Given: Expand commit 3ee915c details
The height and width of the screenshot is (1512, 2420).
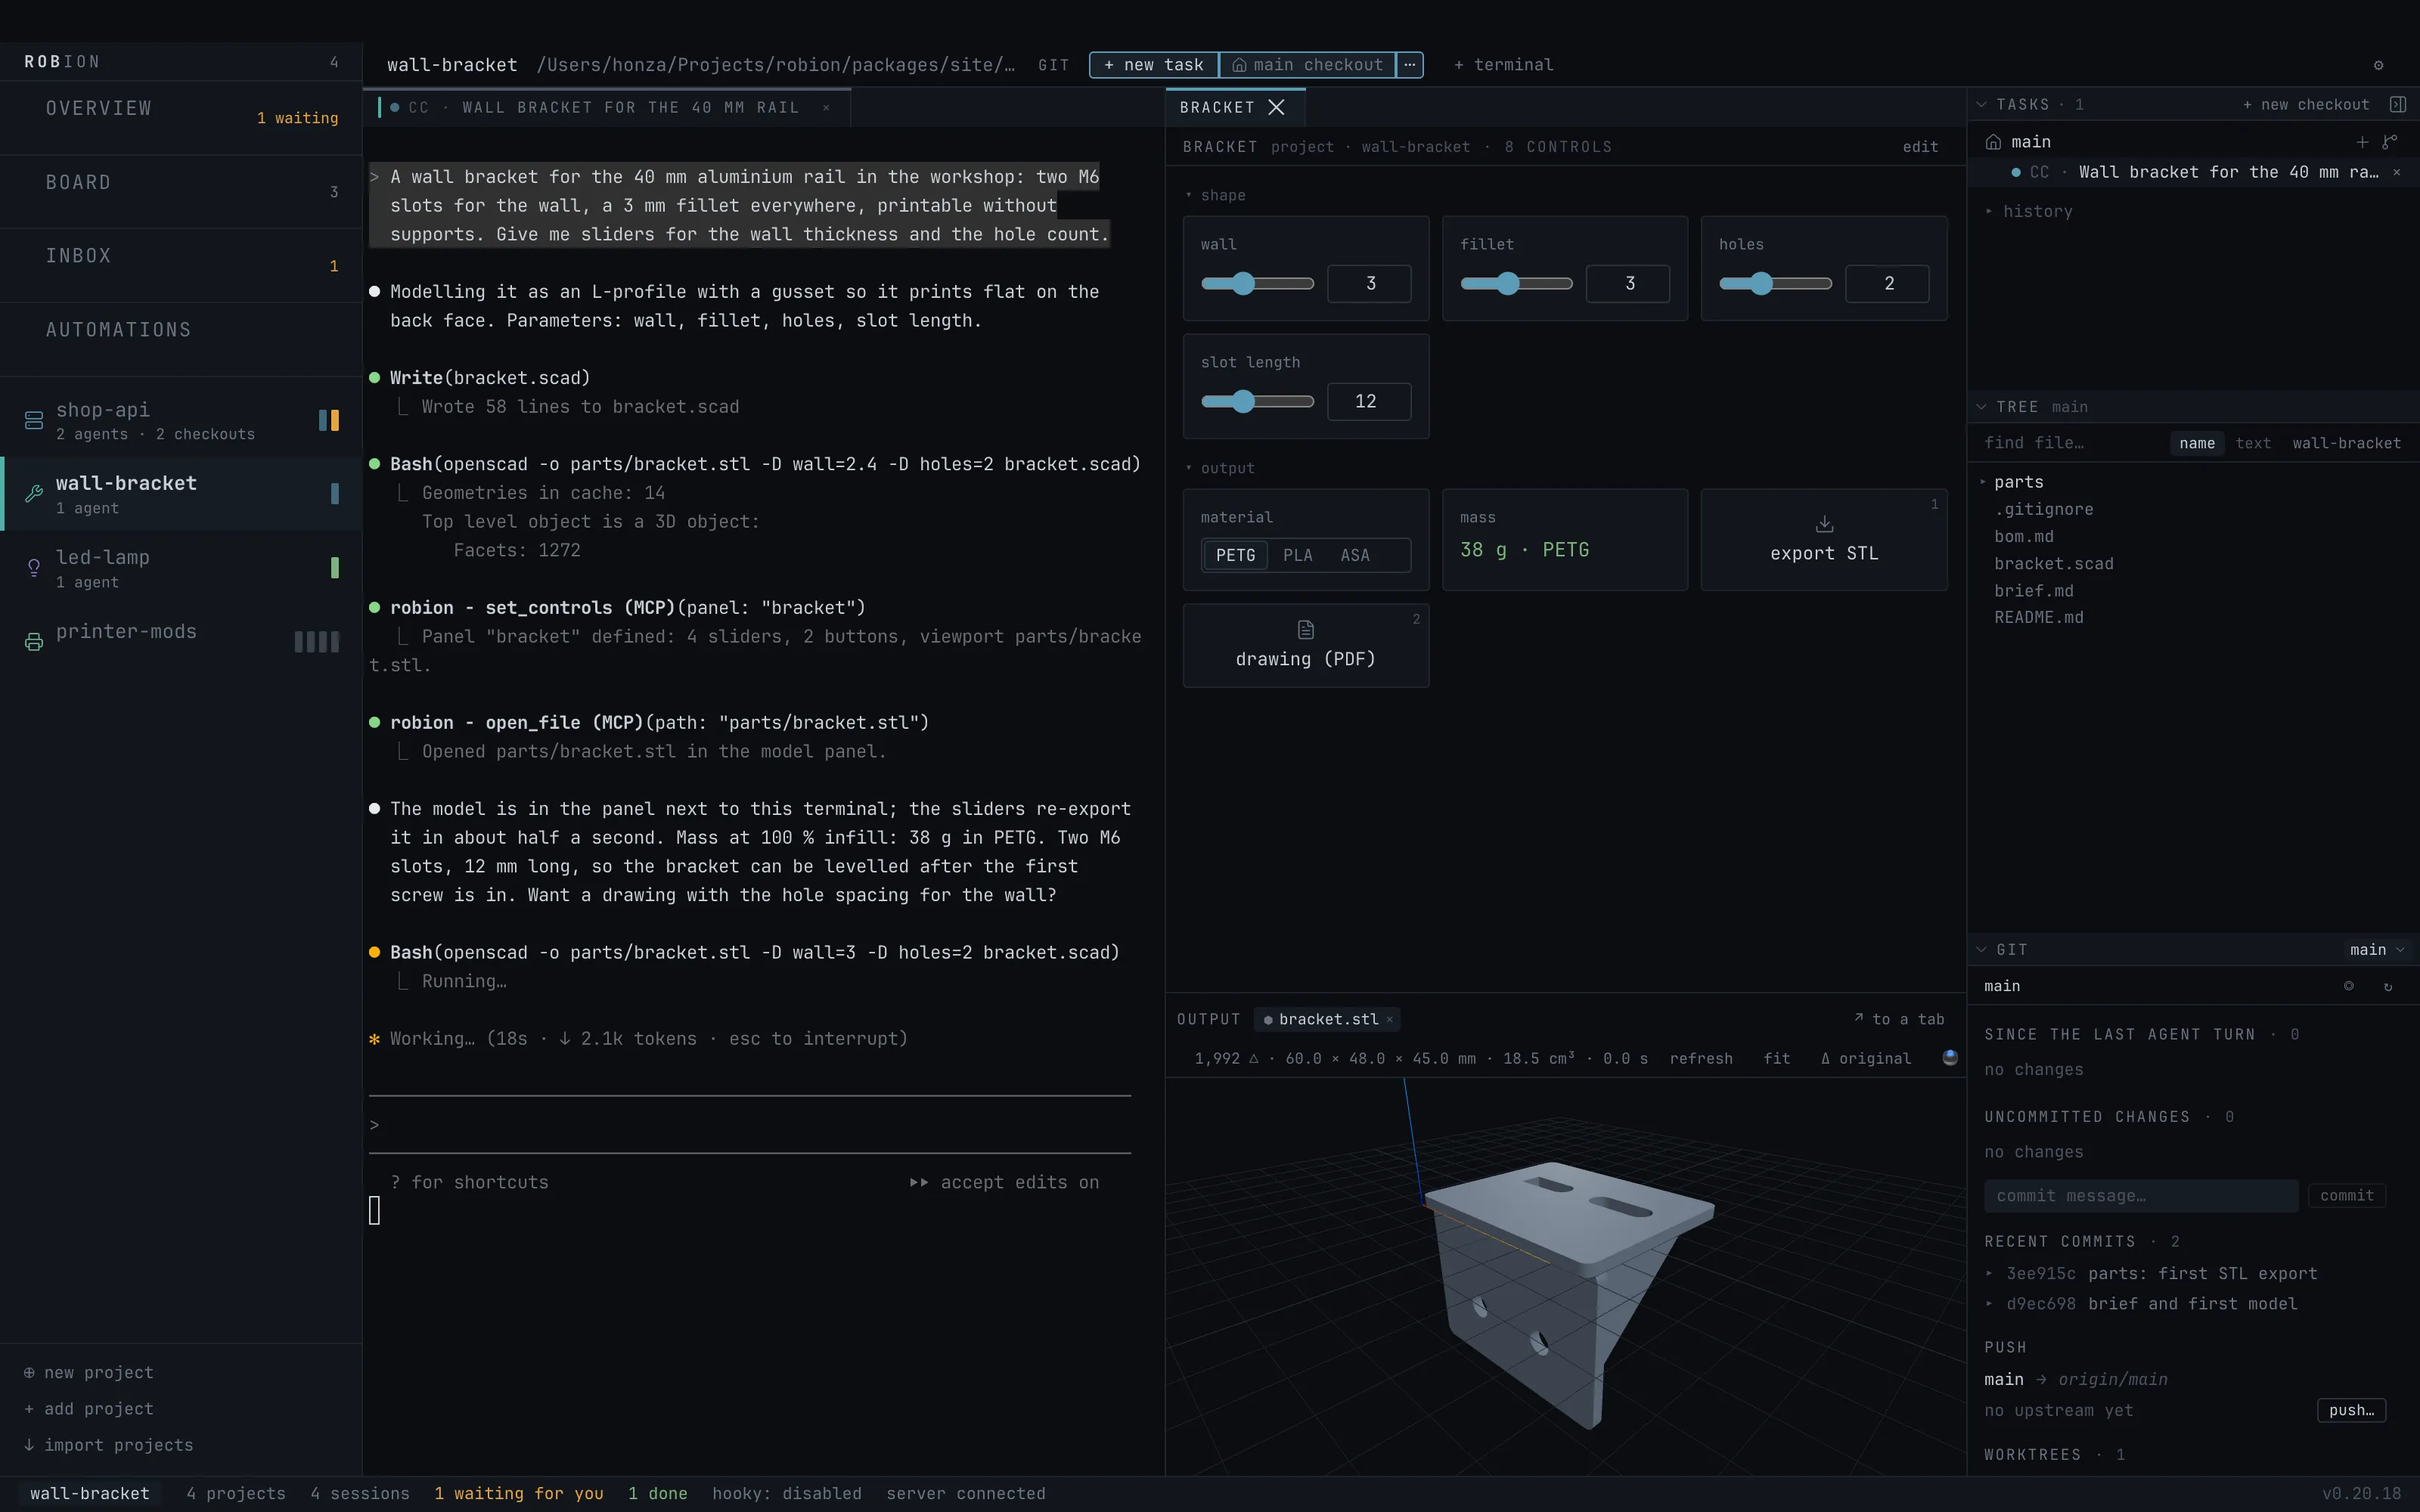Looking at the screenshot, I should tap(1989, 1273).
